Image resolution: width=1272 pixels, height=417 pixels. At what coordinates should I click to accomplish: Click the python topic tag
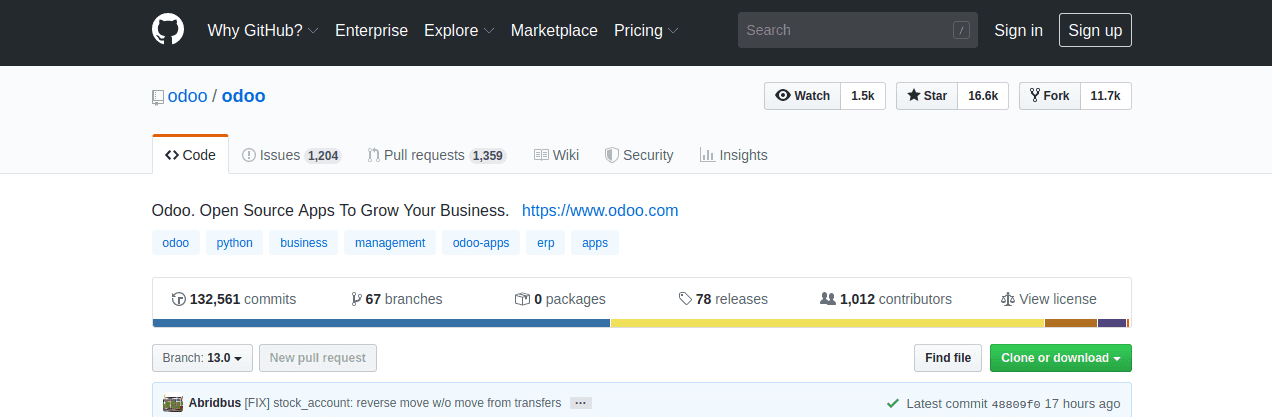tap(235, 243)
